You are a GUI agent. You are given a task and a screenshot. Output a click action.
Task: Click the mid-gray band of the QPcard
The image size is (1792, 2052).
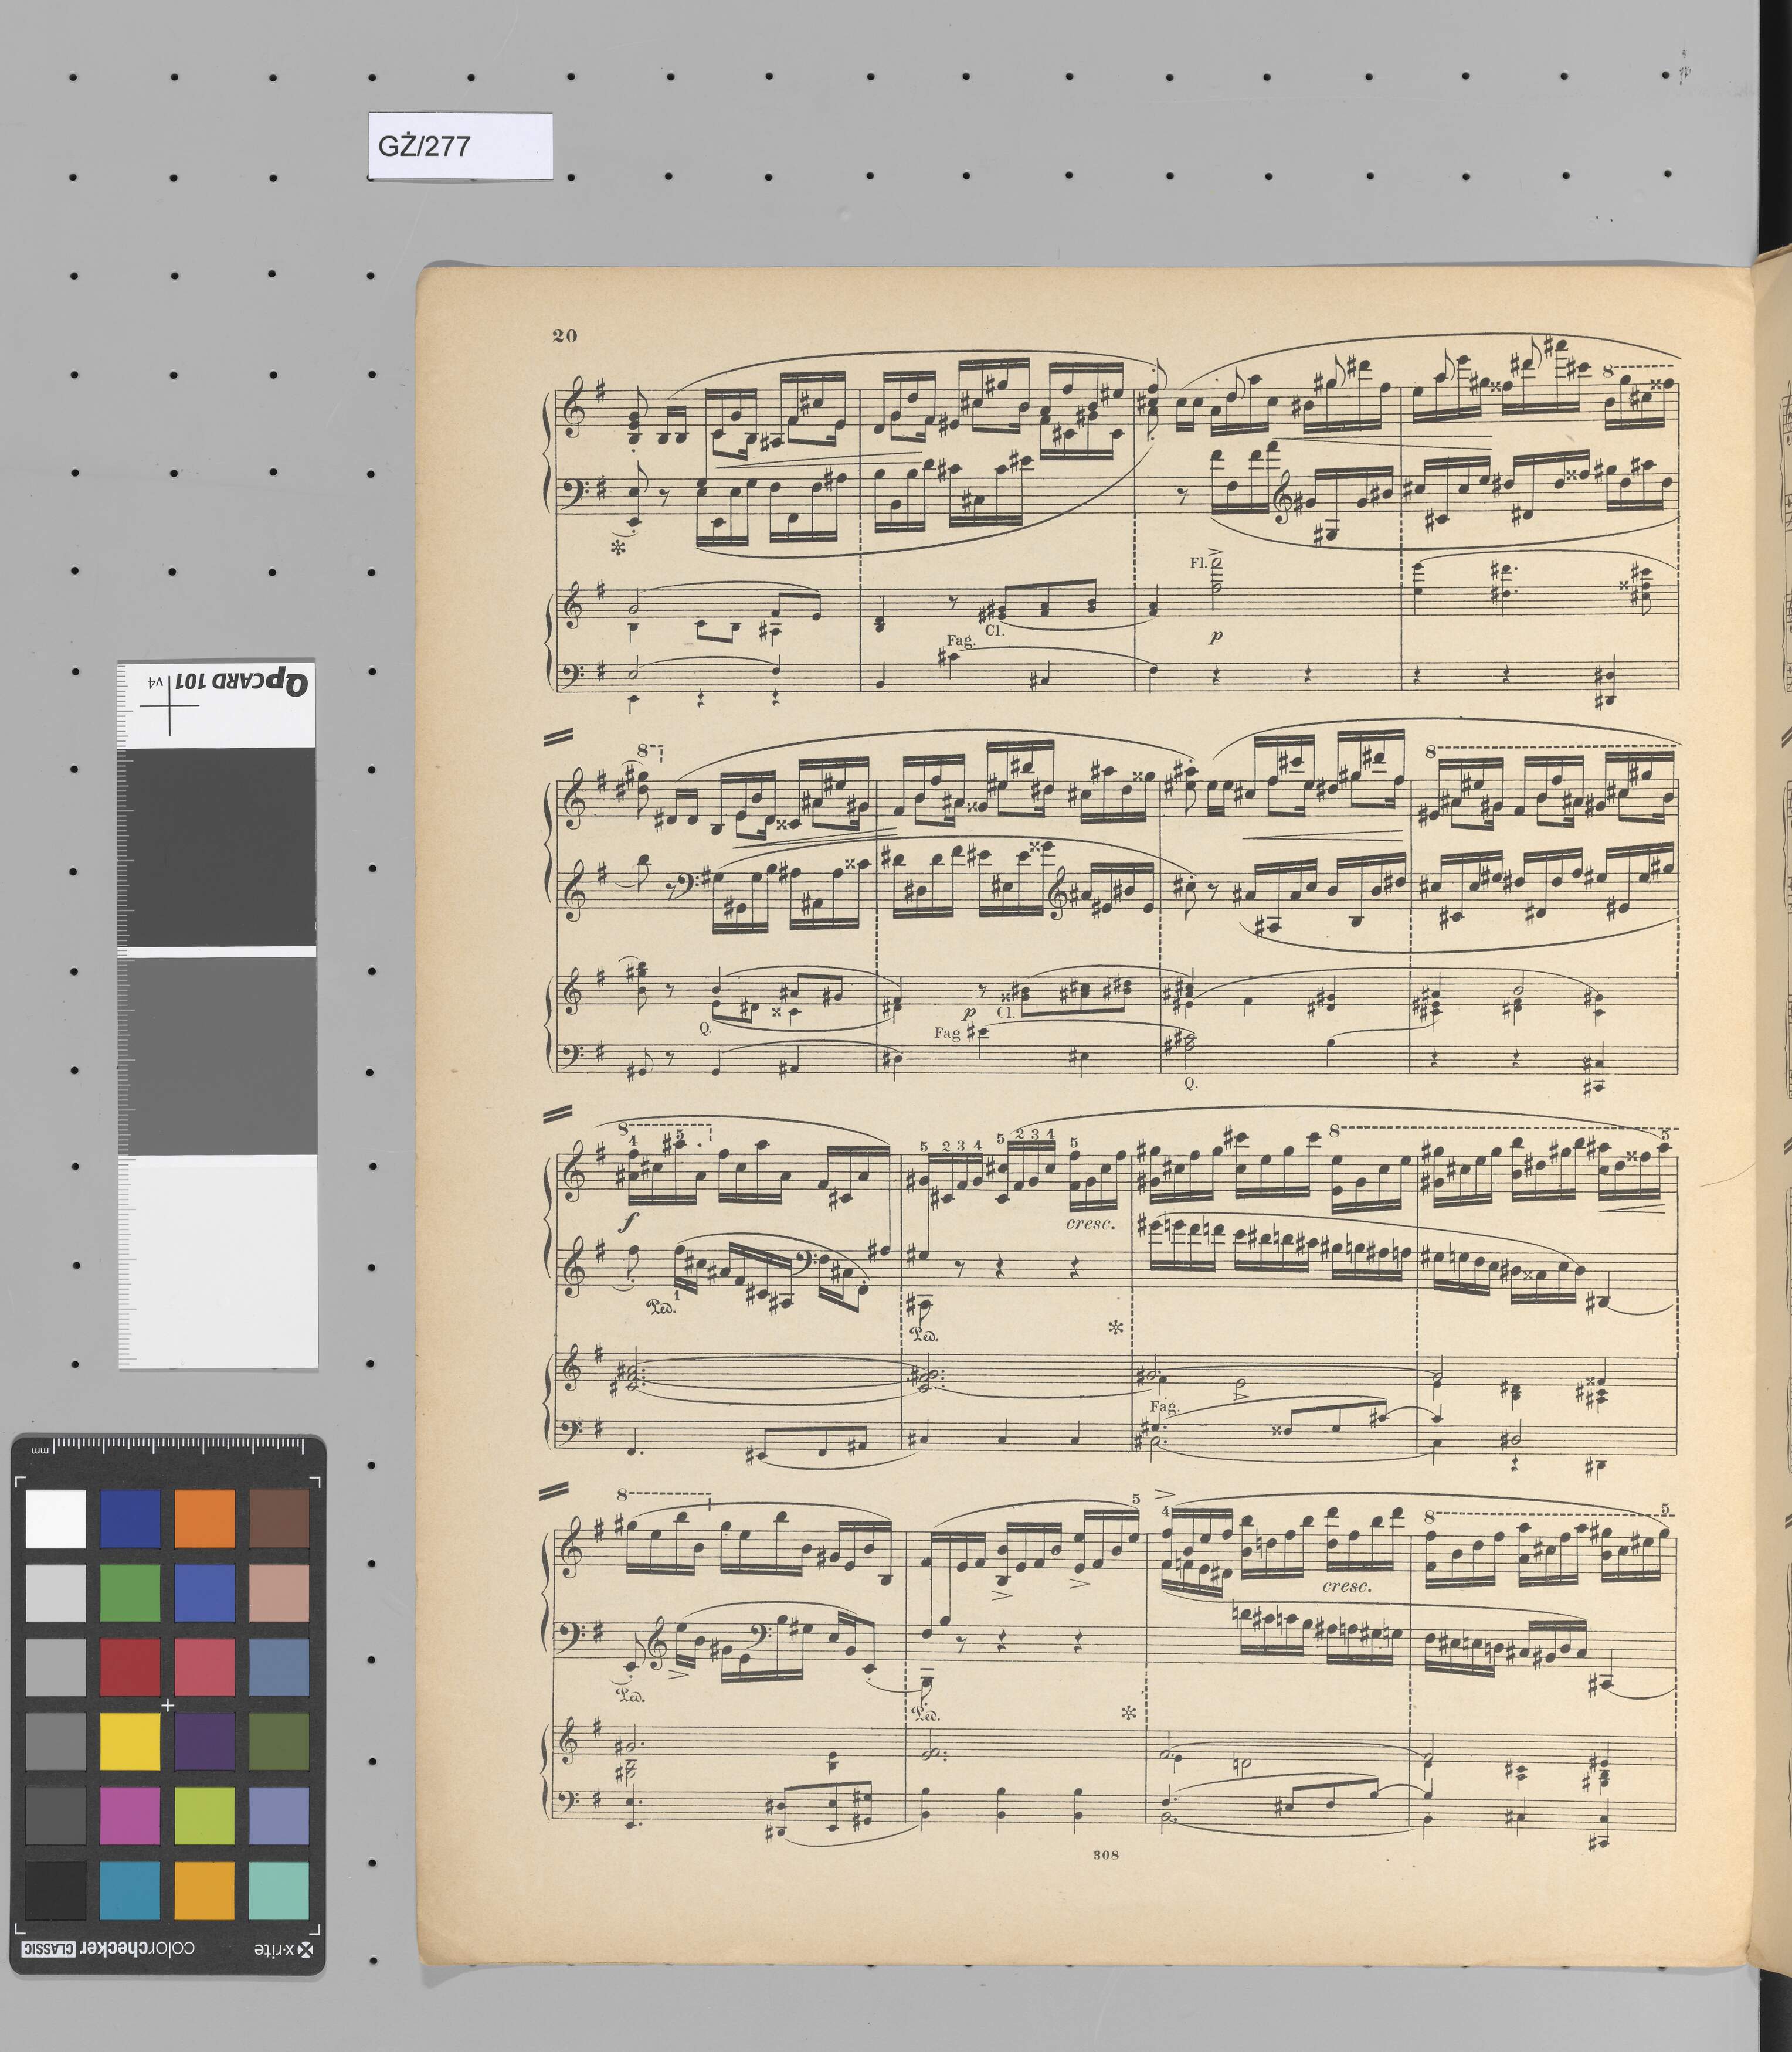pos(217,1055)
